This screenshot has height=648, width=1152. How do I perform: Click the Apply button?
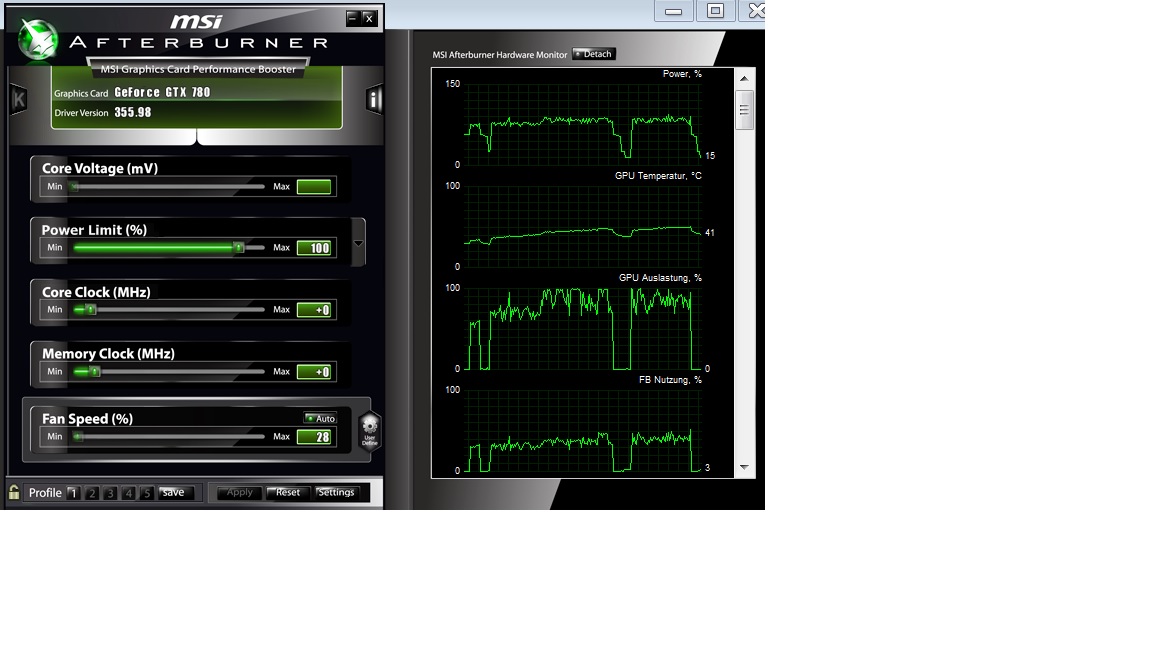coord(240,492)
